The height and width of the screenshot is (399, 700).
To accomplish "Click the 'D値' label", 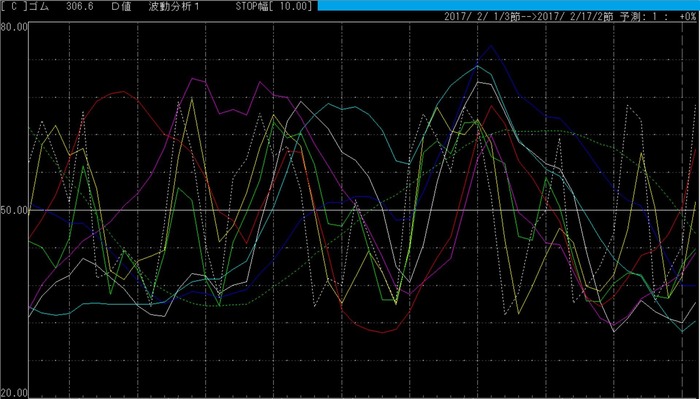I will tap(121, 6).
